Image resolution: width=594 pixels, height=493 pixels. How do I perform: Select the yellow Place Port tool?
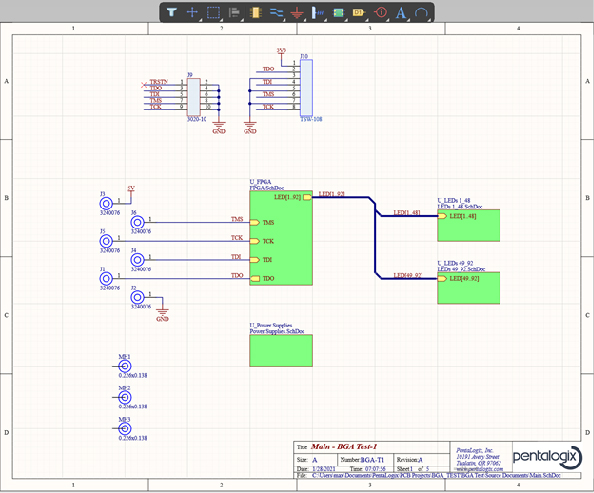[358, 13]
